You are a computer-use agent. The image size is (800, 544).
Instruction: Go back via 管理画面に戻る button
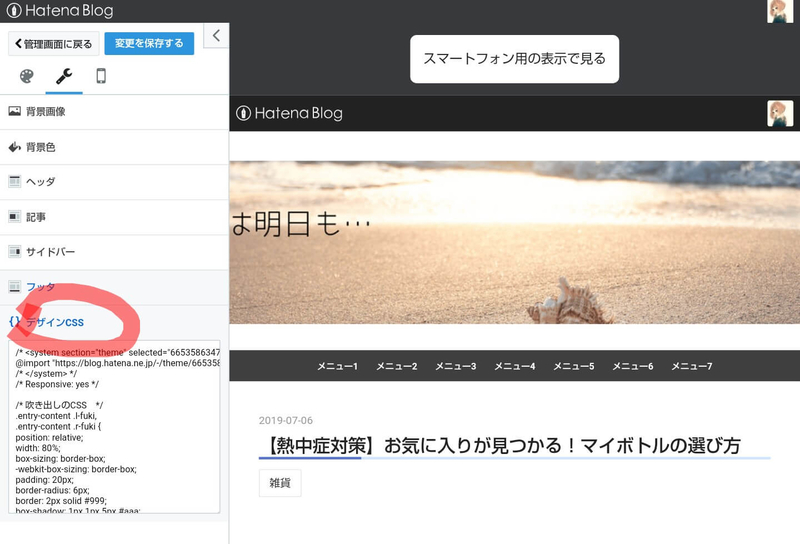(x=54, y=44)
